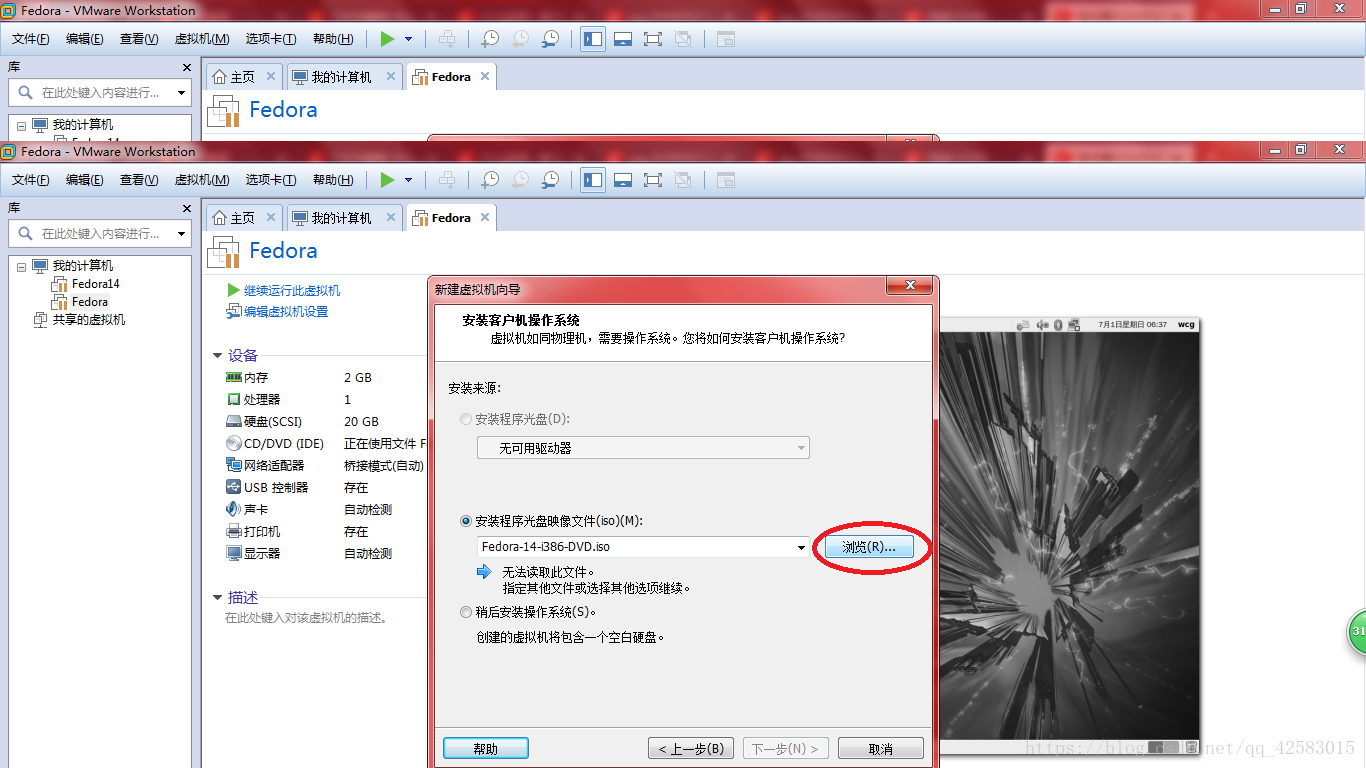
Task: Click console view icon in front window toolbar
Action: (x=725, y=180)
